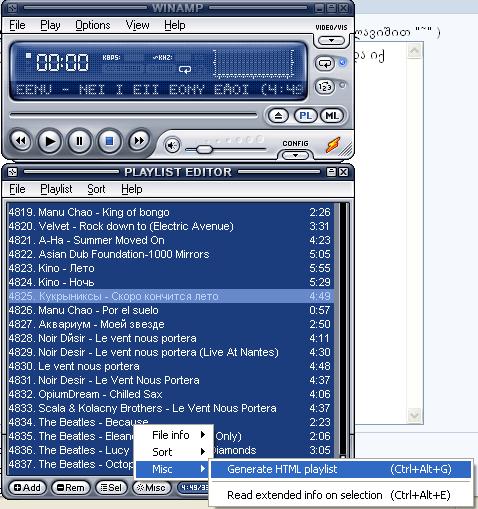Screen dimensions: 478x509
Task: Click the Winamp lightning bolt logo
Action: point(334,145)
